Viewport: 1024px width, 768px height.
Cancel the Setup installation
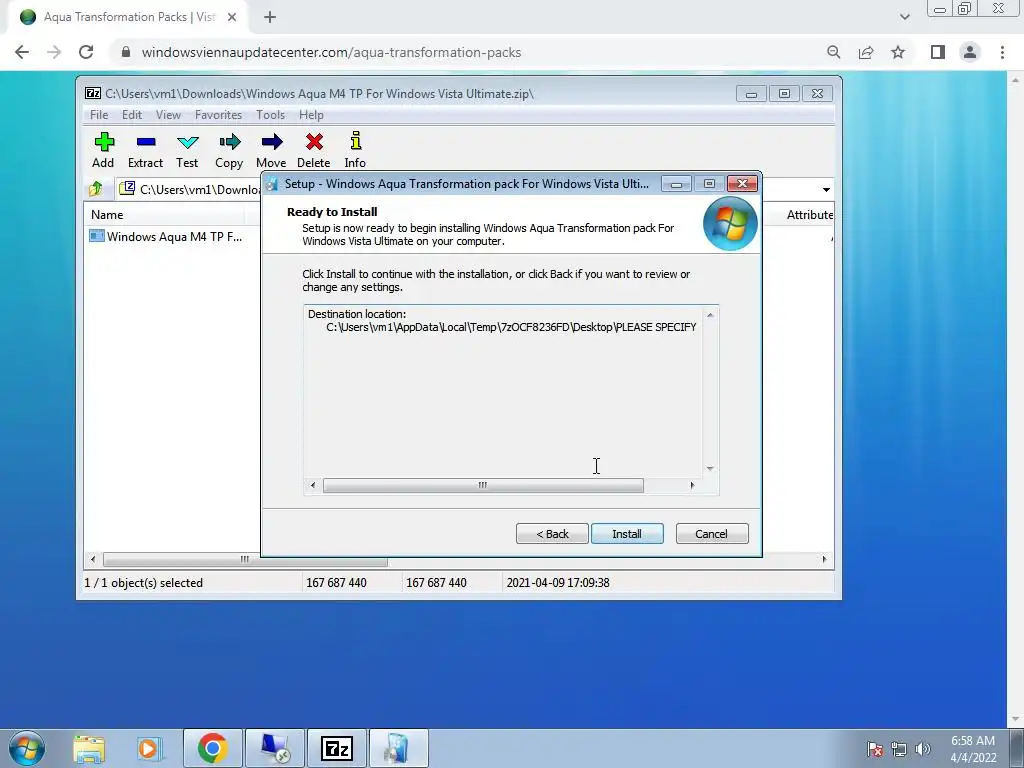click(x=712, y=534)
